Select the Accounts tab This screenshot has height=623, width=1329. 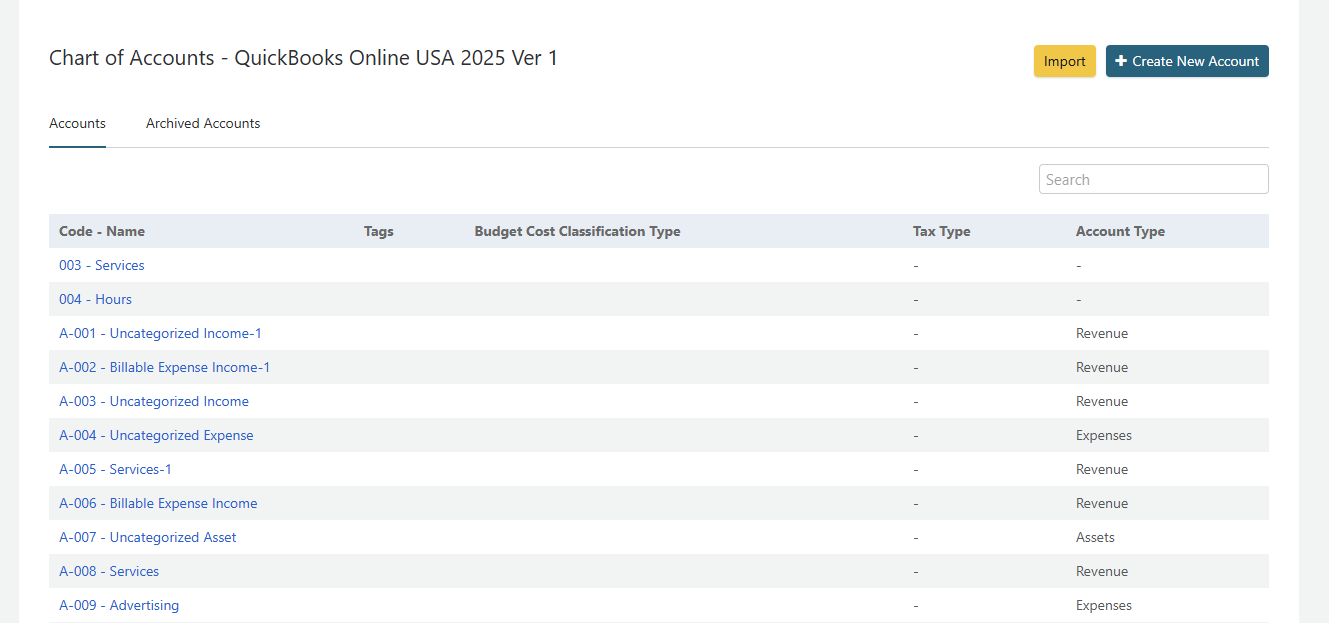pos(77,123)
